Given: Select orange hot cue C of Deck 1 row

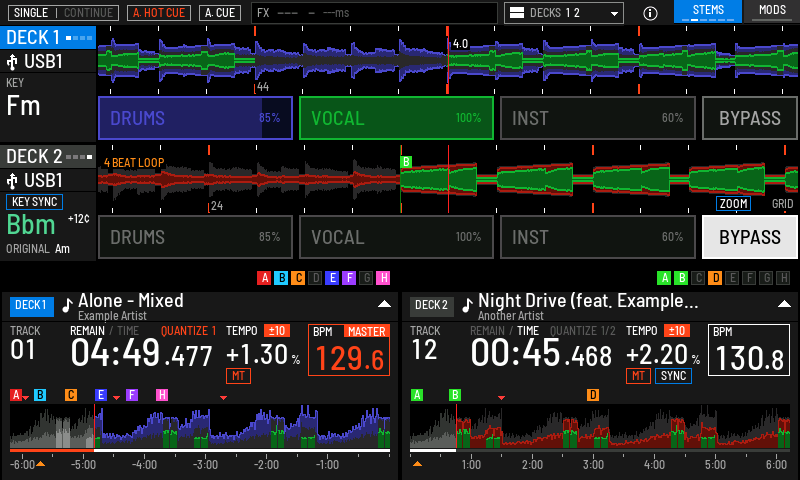Looking at the screenshot, I should pyautogui.click(x=298, y=278).
